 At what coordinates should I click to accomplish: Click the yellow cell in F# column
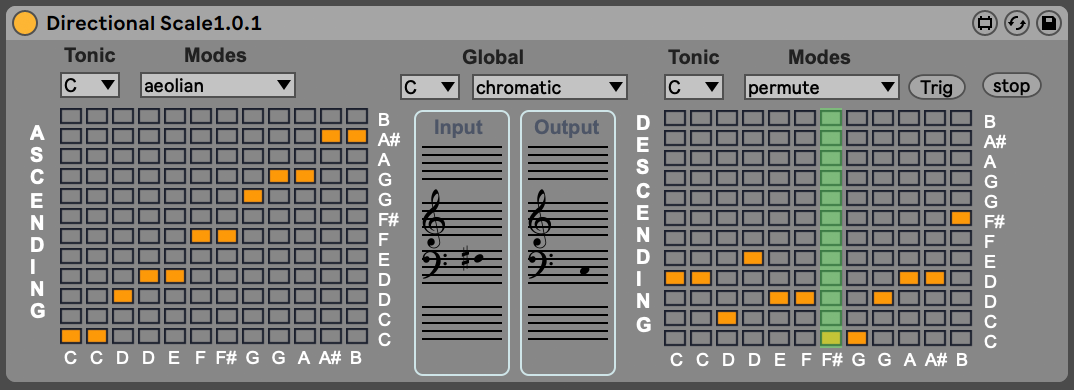831,337
